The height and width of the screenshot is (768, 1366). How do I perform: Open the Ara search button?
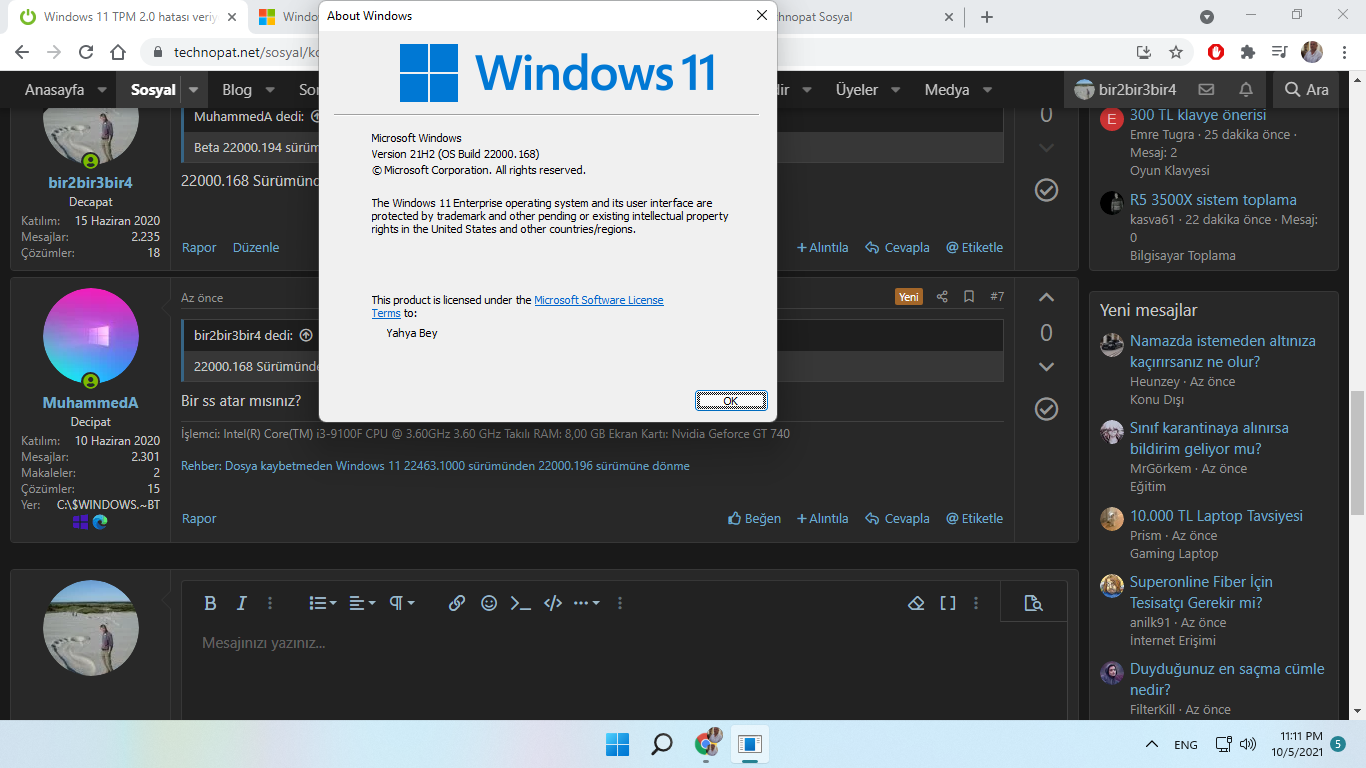[x=1307, y=90]
